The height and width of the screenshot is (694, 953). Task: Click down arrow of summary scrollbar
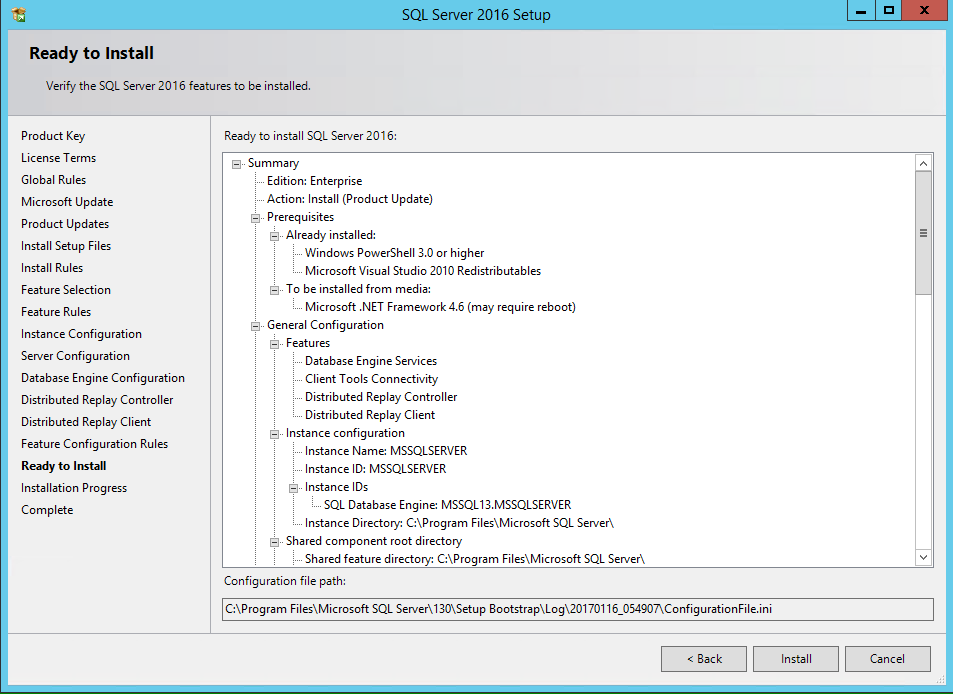click(923, 557)
